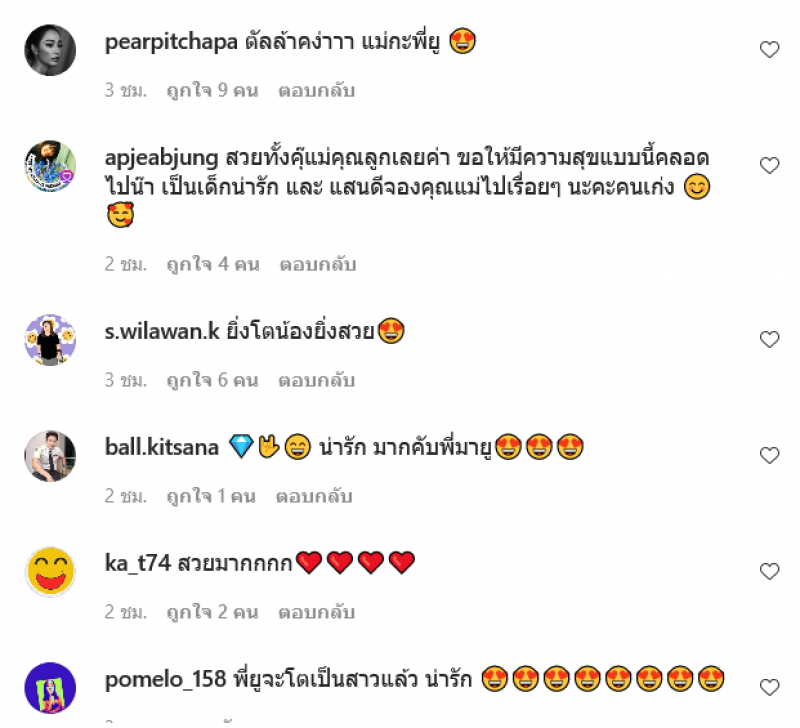
Task: Open username link pomelo_158
Action: pos(165,680)
